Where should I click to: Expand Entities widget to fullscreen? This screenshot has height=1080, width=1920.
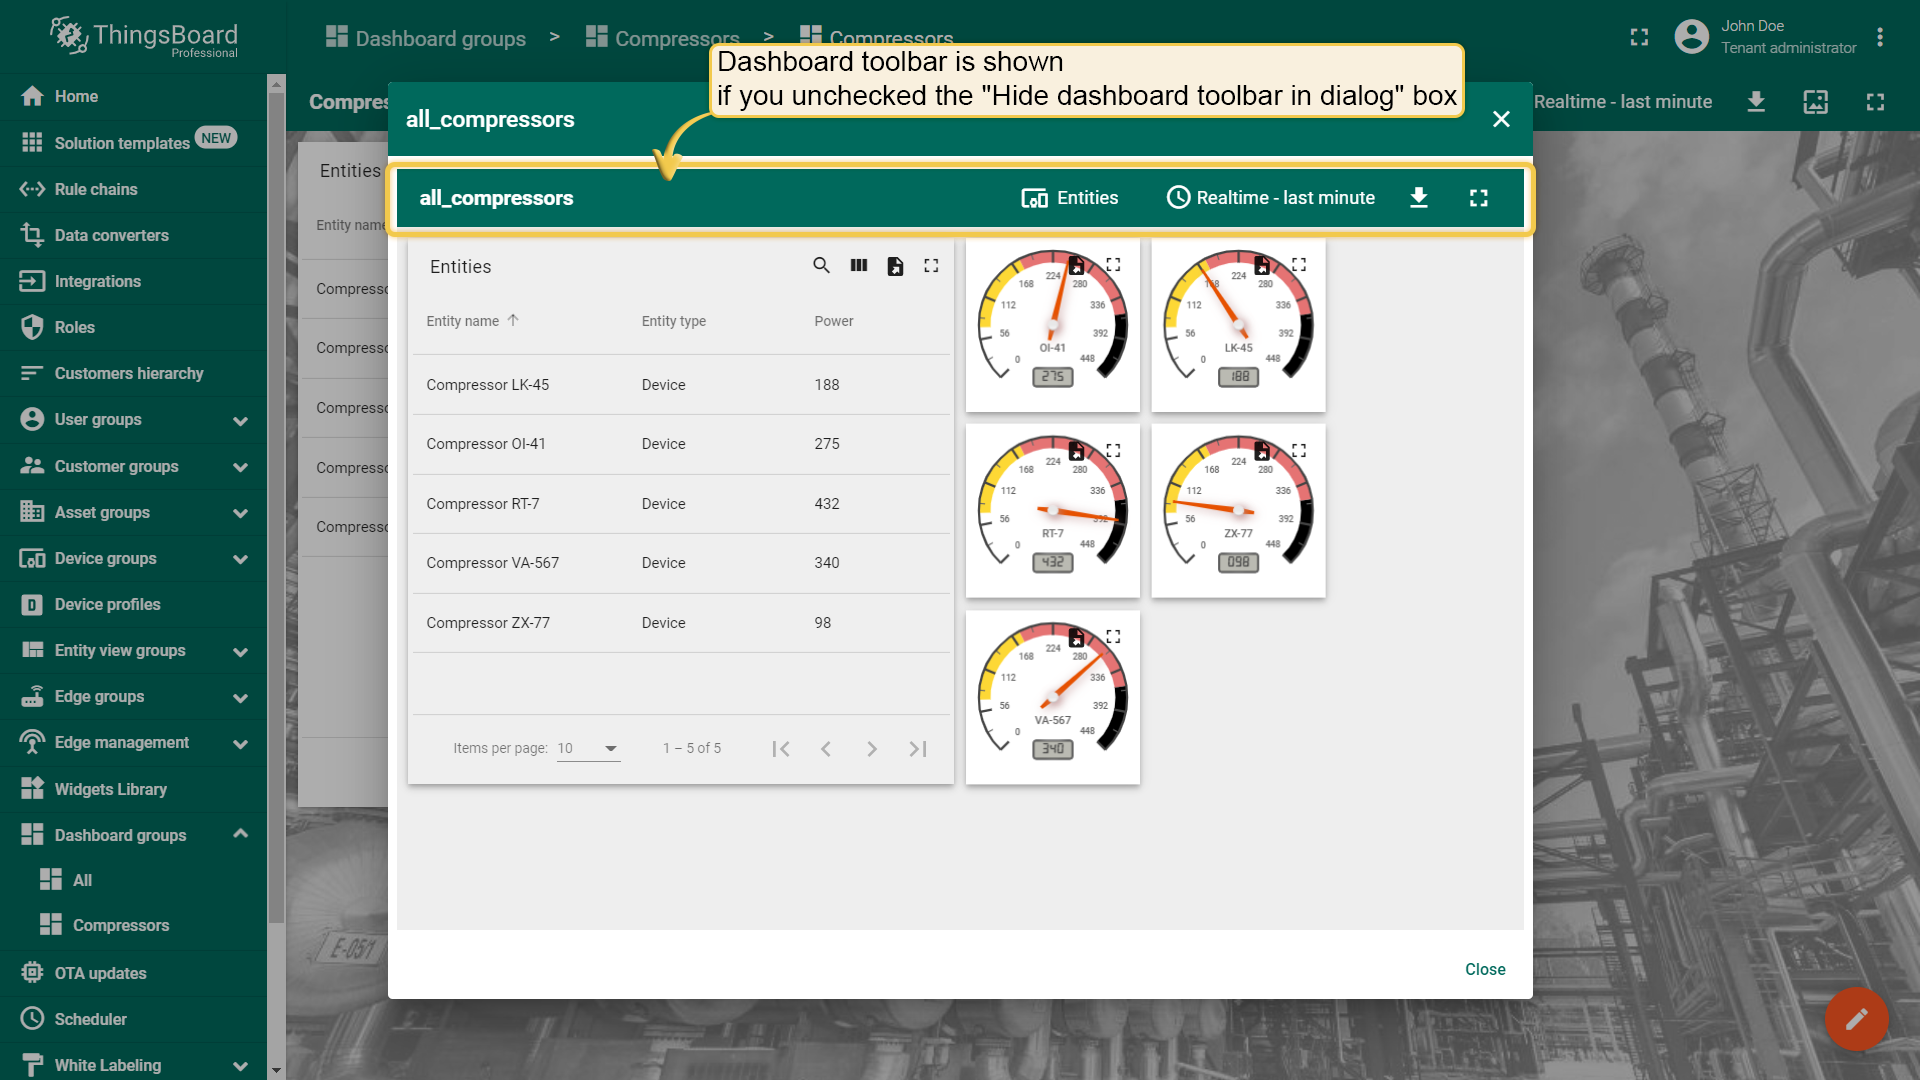pos(931,266)
